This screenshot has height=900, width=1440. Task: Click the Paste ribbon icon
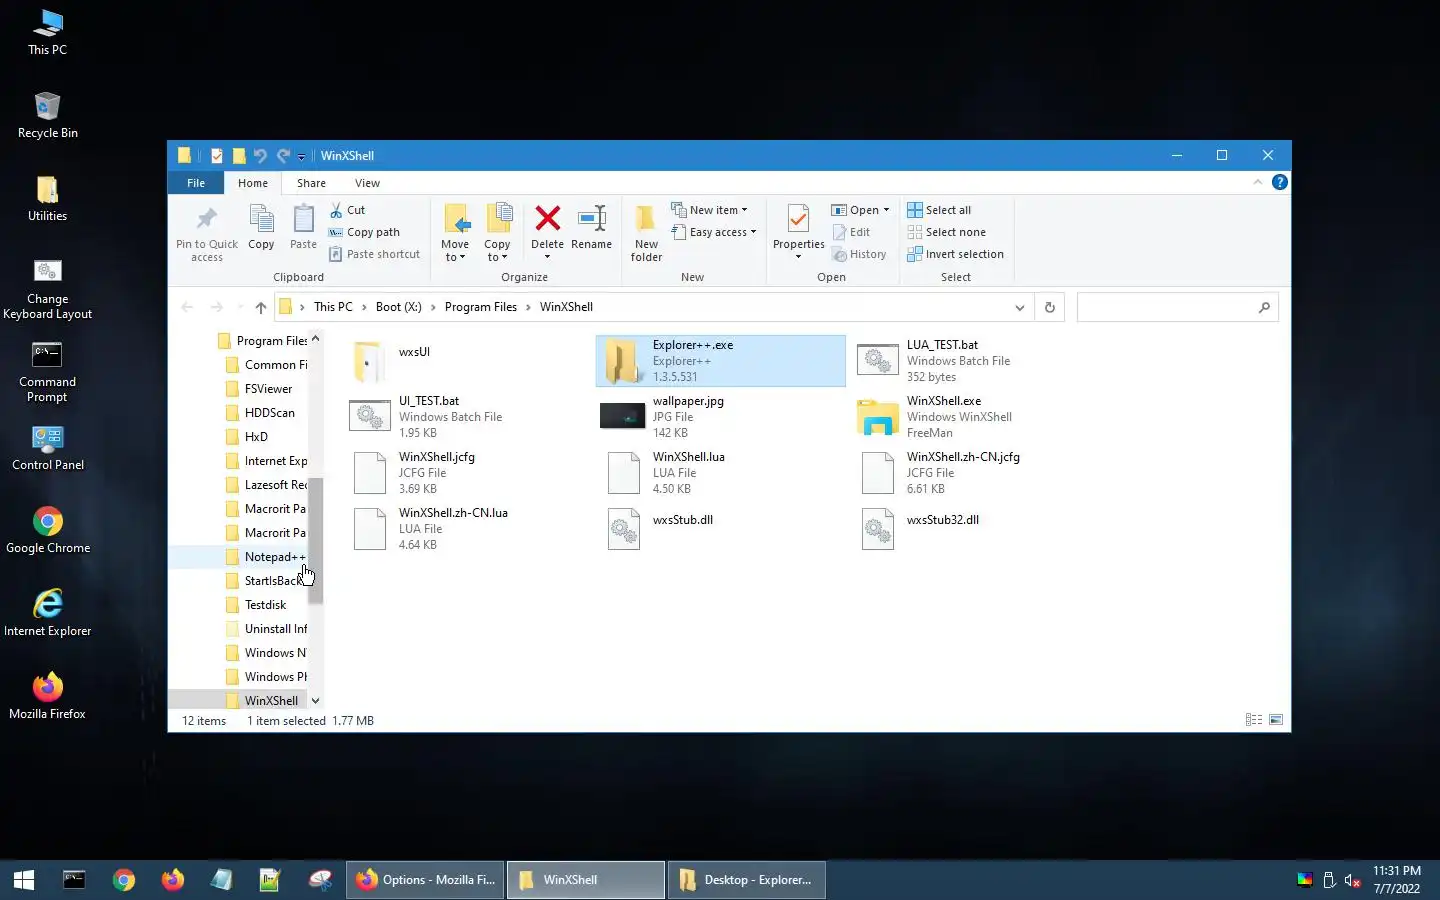[x=303, y=227]
